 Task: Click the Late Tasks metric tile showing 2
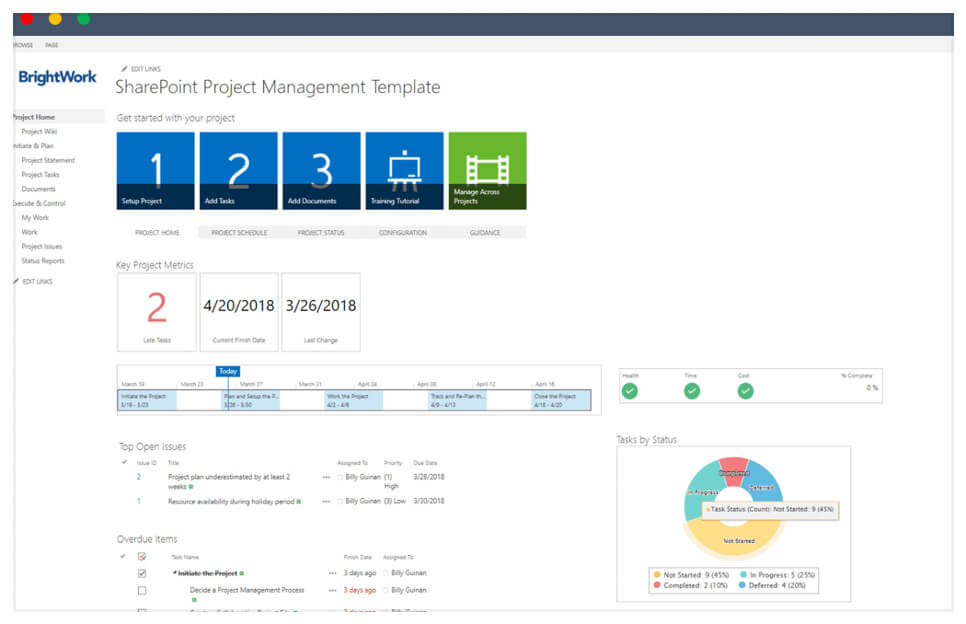point(156,312)
